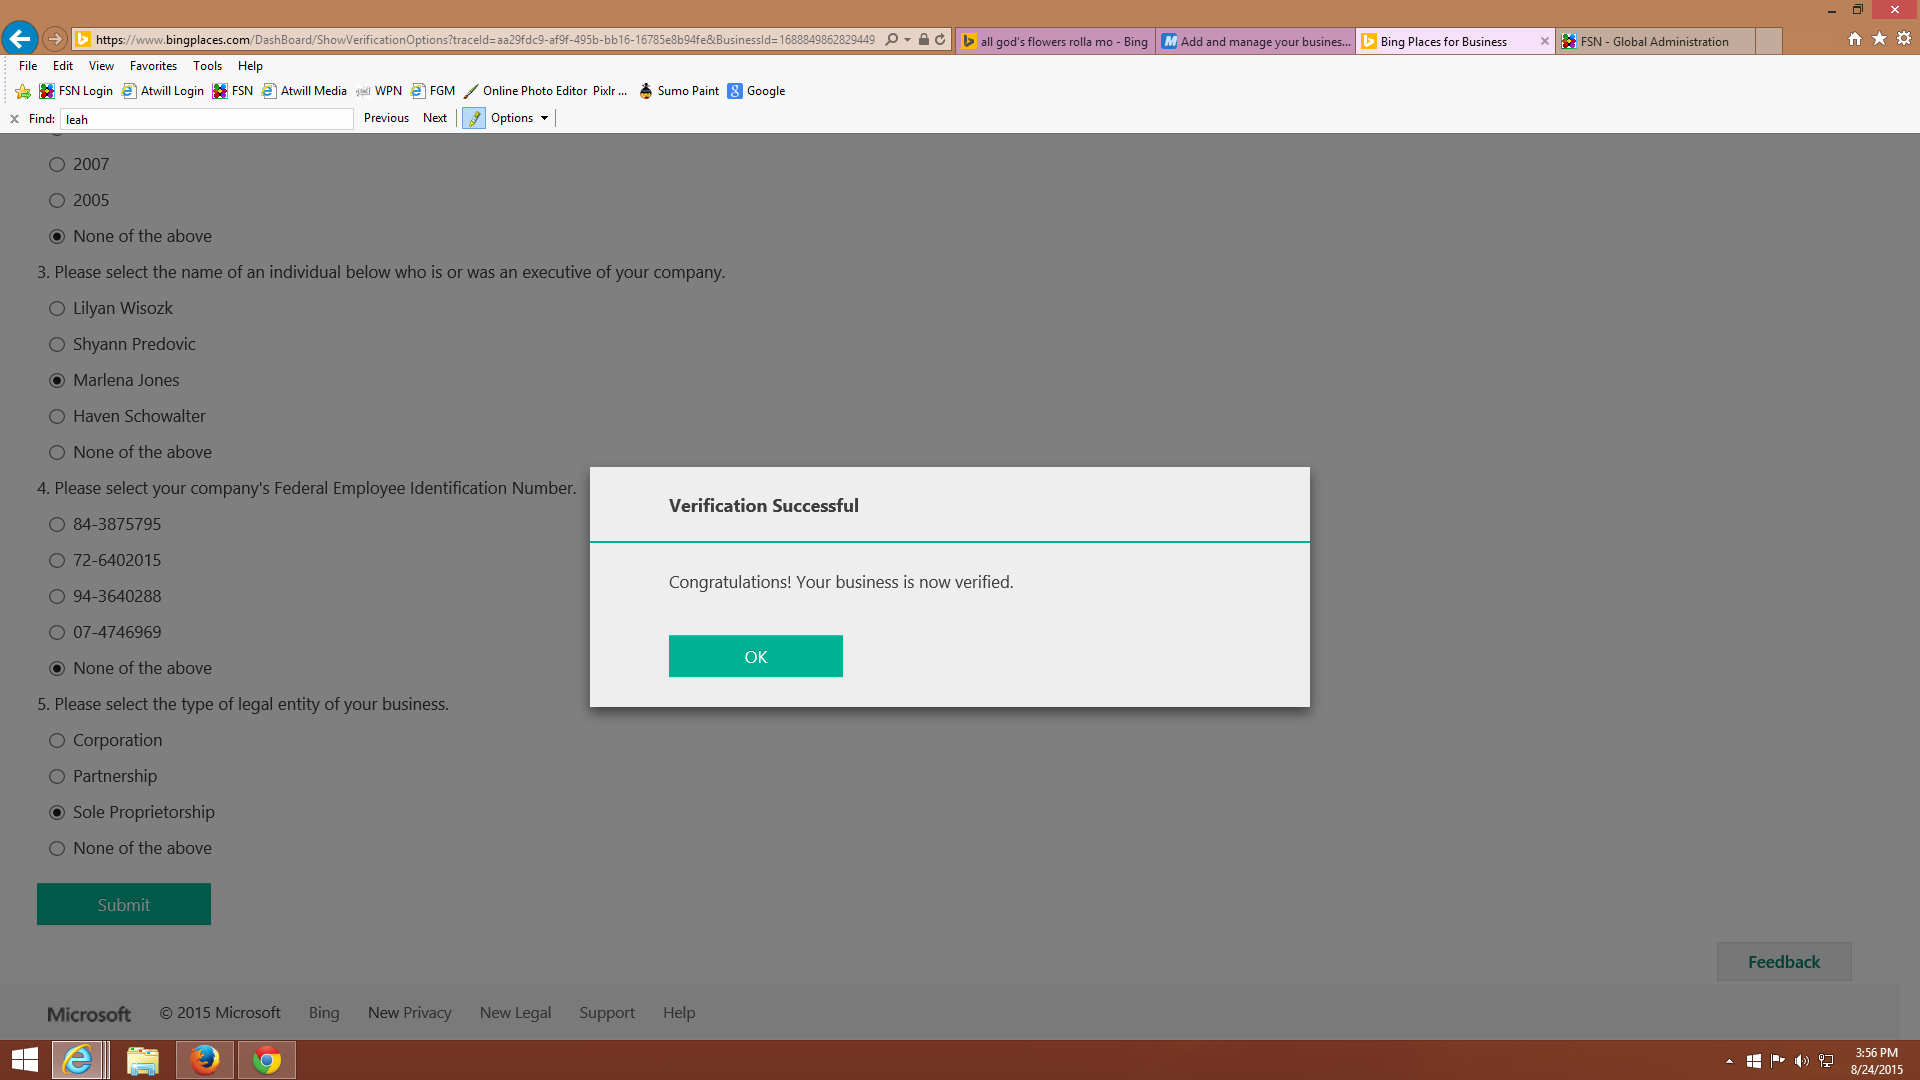The width and height of the screenshot is (1920, 1080).
Task: Open File Explorer from taskbar
Action: (143, 1059)
